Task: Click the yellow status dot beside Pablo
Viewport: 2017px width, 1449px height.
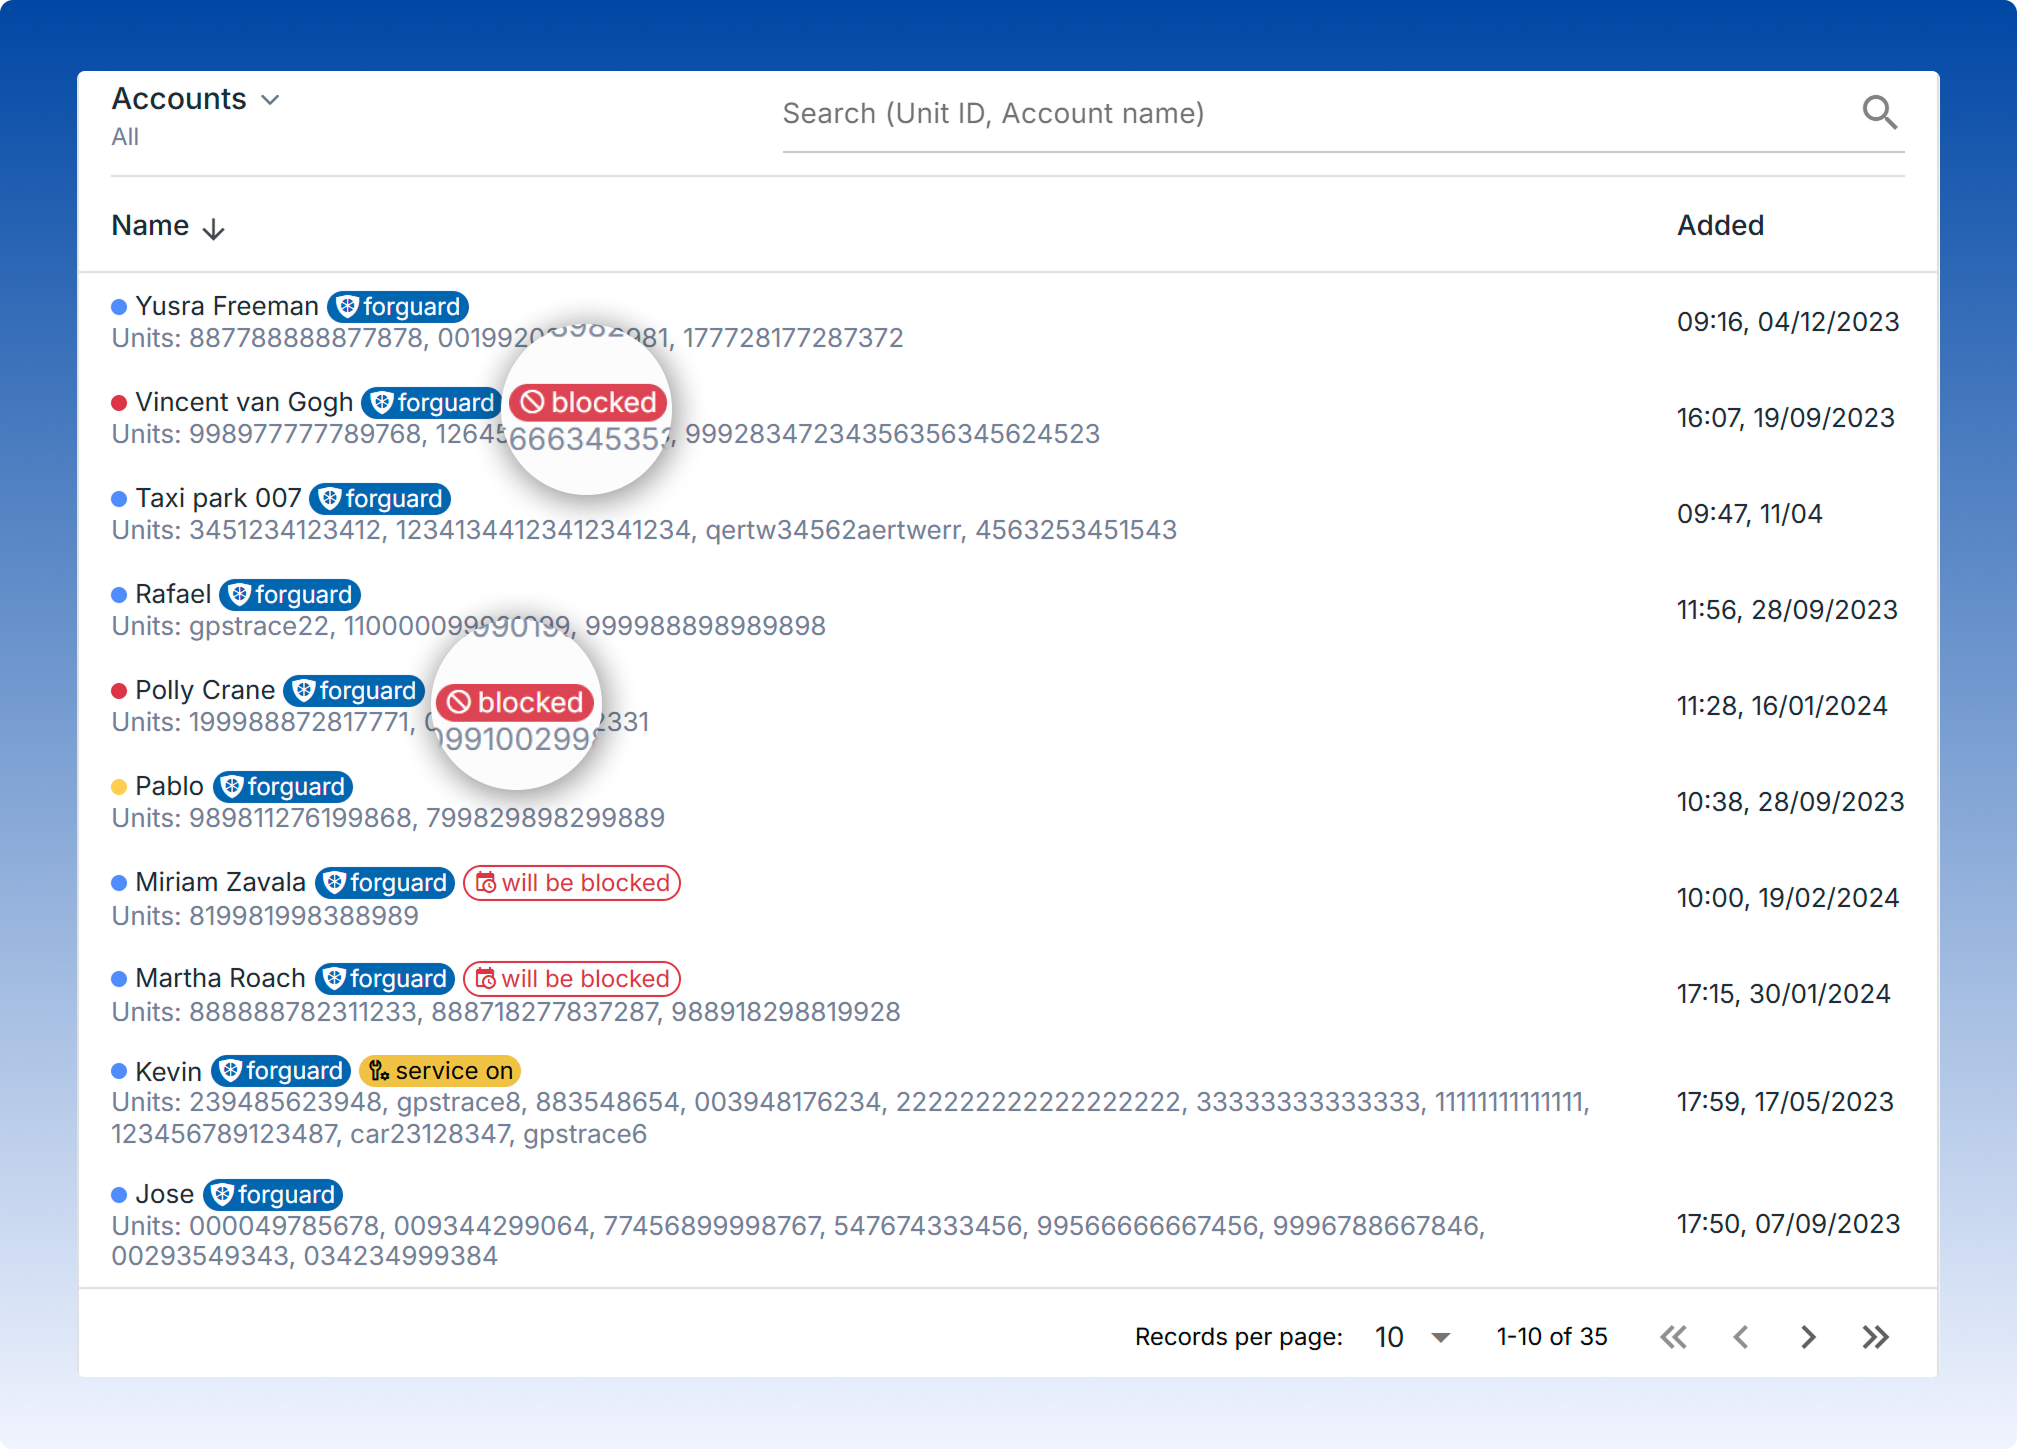Action: pyautogui.click(x=119, y=787)
